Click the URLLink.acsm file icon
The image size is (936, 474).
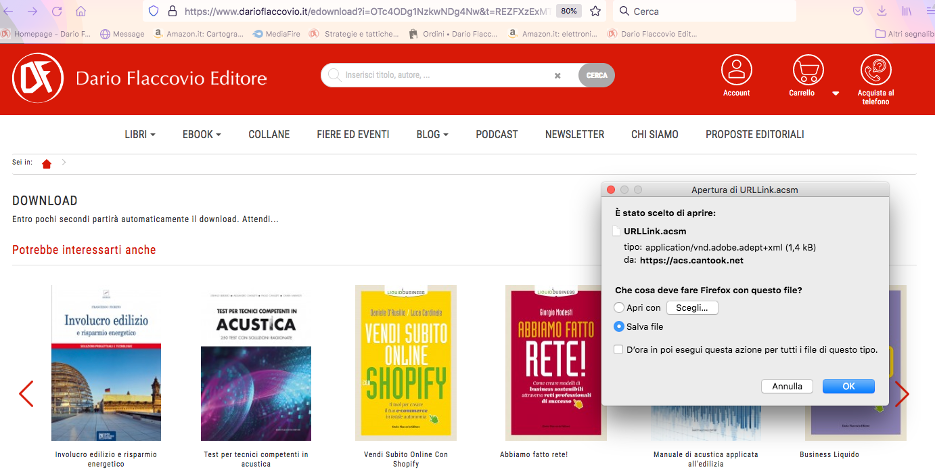(x=617, y=231)
